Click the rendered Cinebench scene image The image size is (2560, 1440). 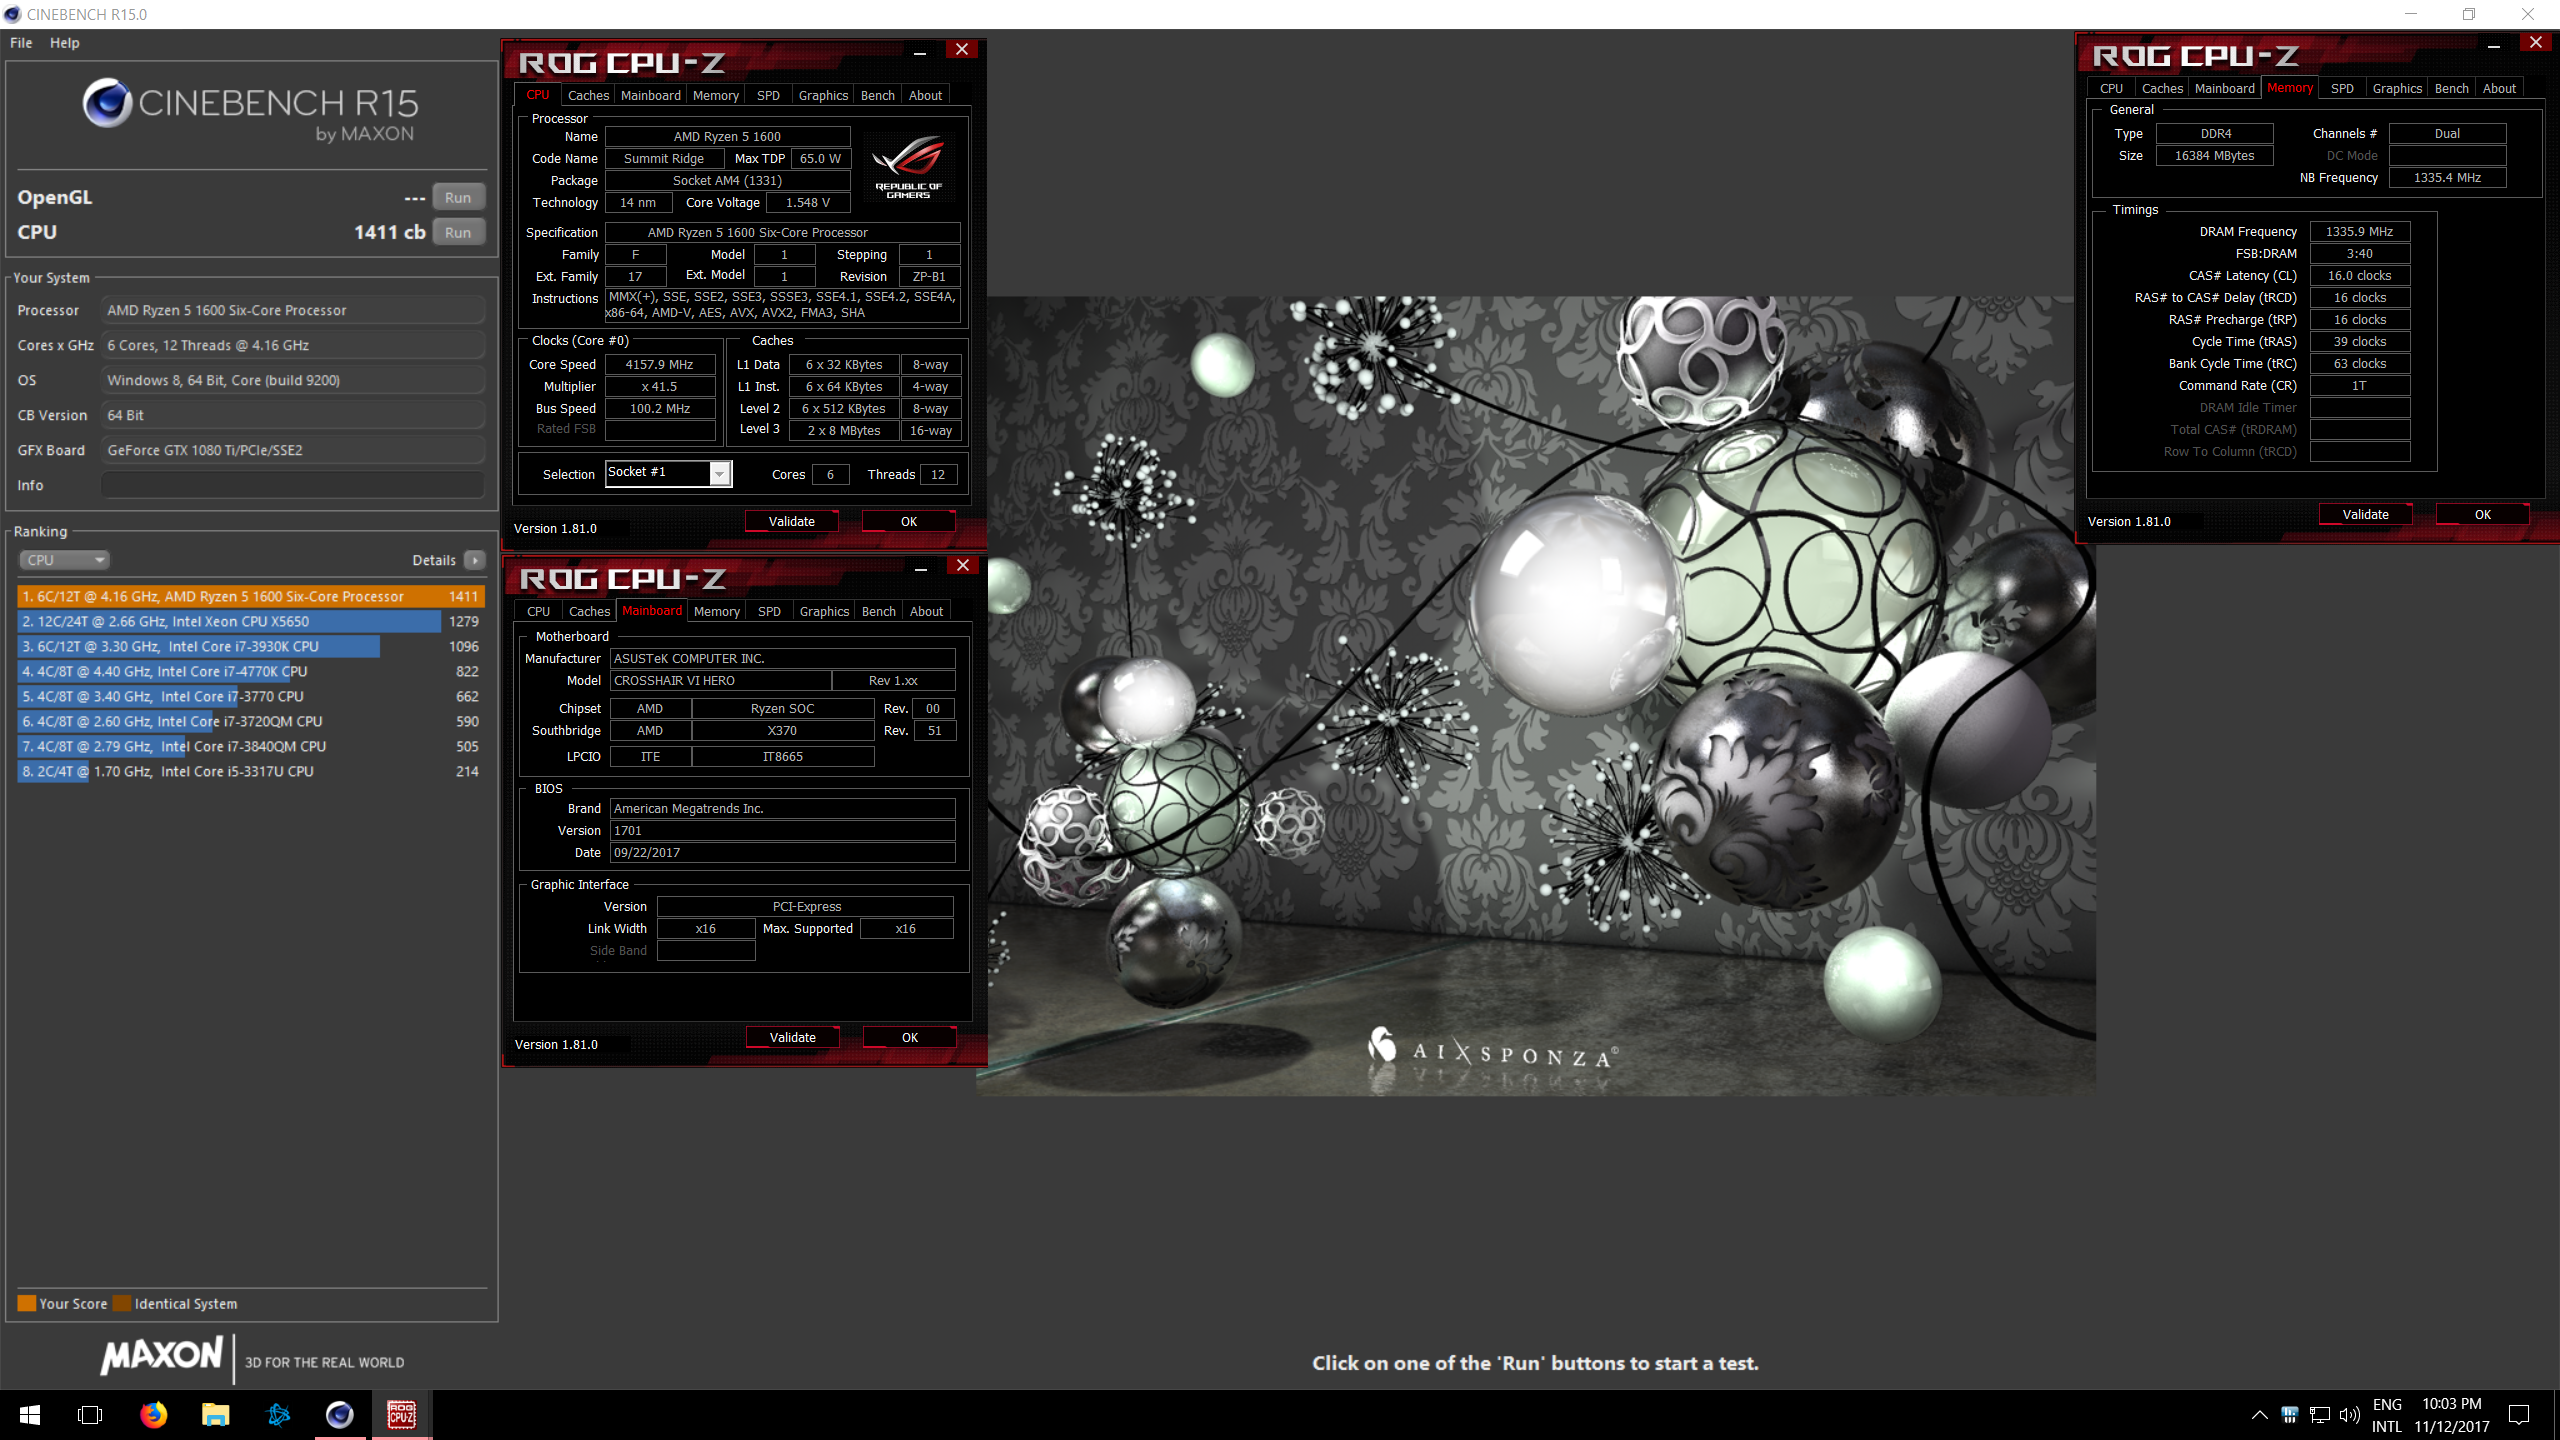(x=1535, y=695)
